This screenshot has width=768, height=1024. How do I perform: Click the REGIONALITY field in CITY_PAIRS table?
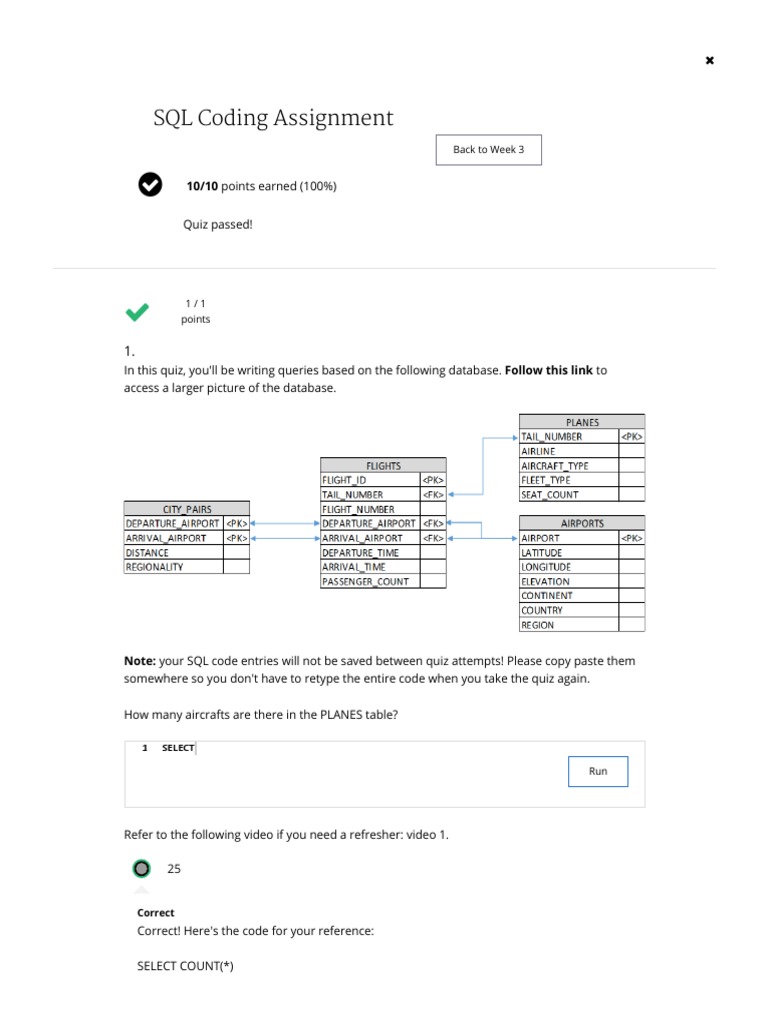pyautogui.click(x=154, y=567)
